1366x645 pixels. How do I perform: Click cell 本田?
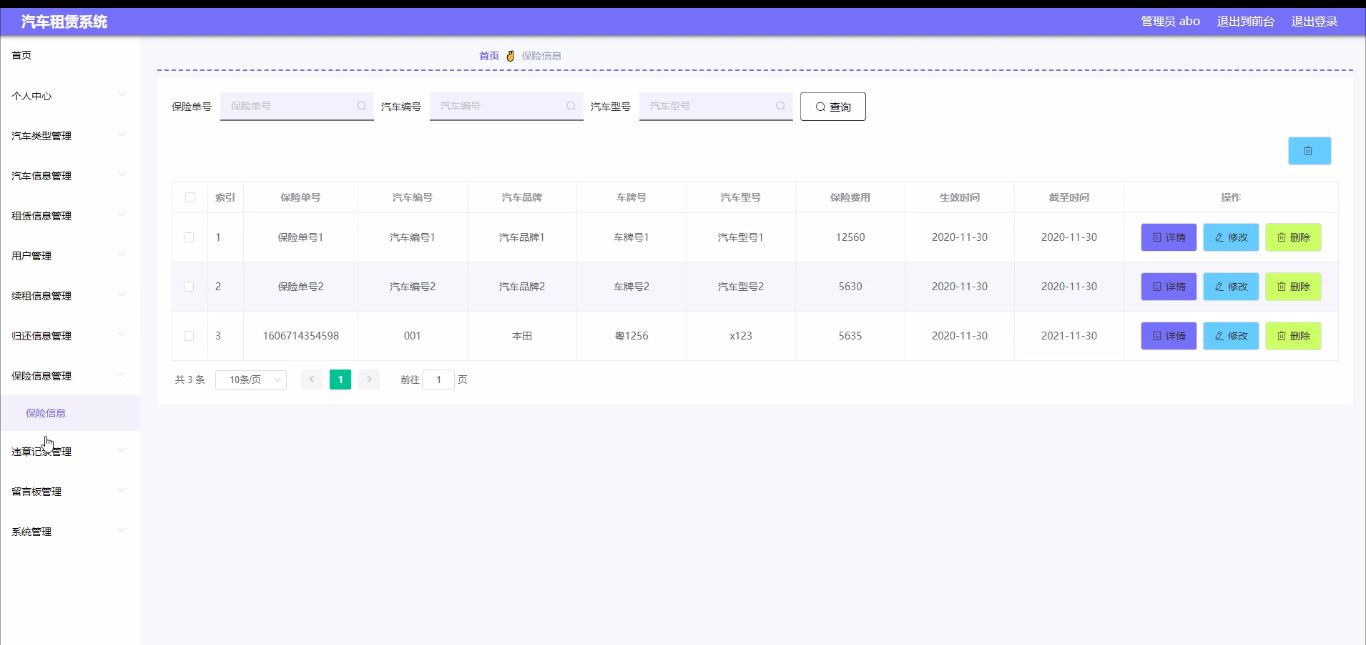coord(522,336)
